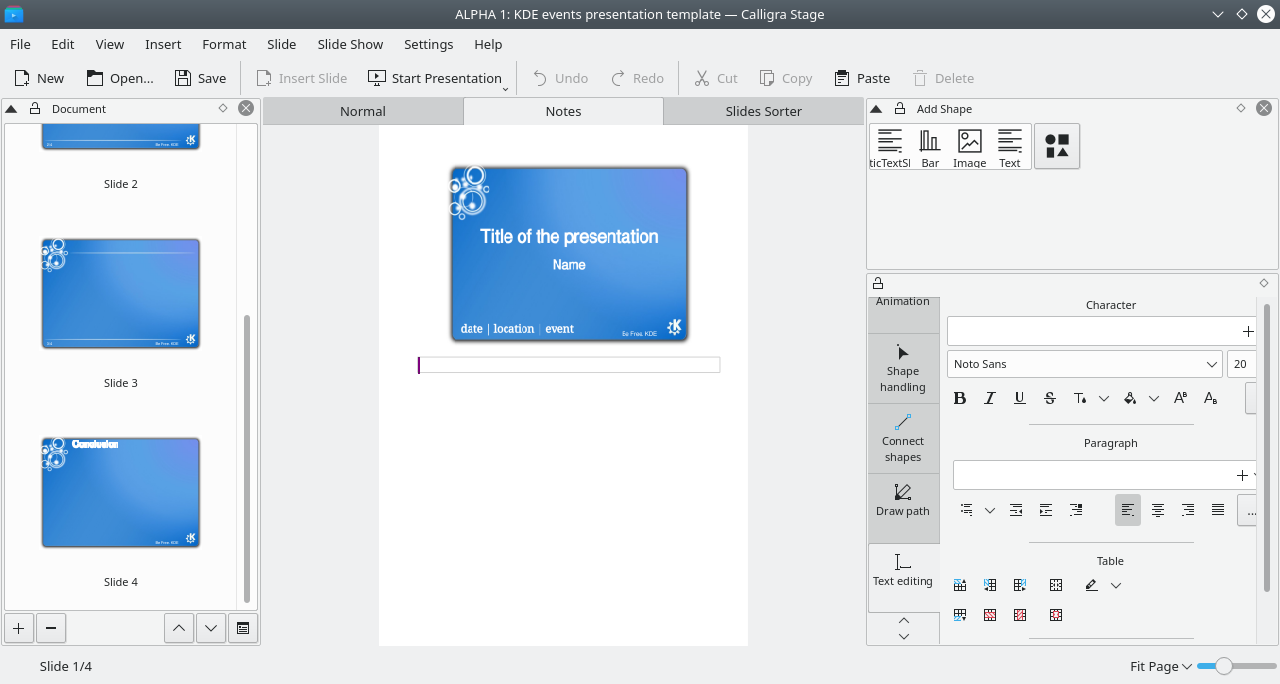The image size is (1280, 684).
Task: Click the character style plus button
Action: (x=1247, y=331)
